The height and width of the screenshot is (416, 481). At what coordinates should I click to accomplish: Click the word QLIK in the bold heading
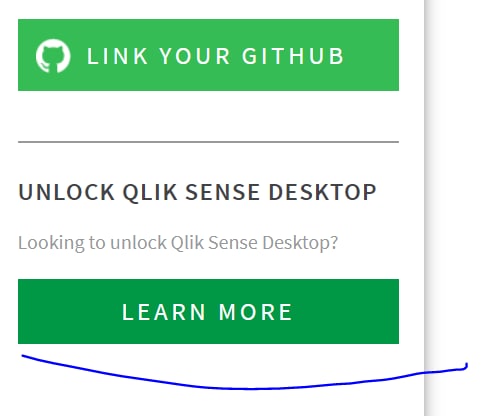[x=150, y=193]
